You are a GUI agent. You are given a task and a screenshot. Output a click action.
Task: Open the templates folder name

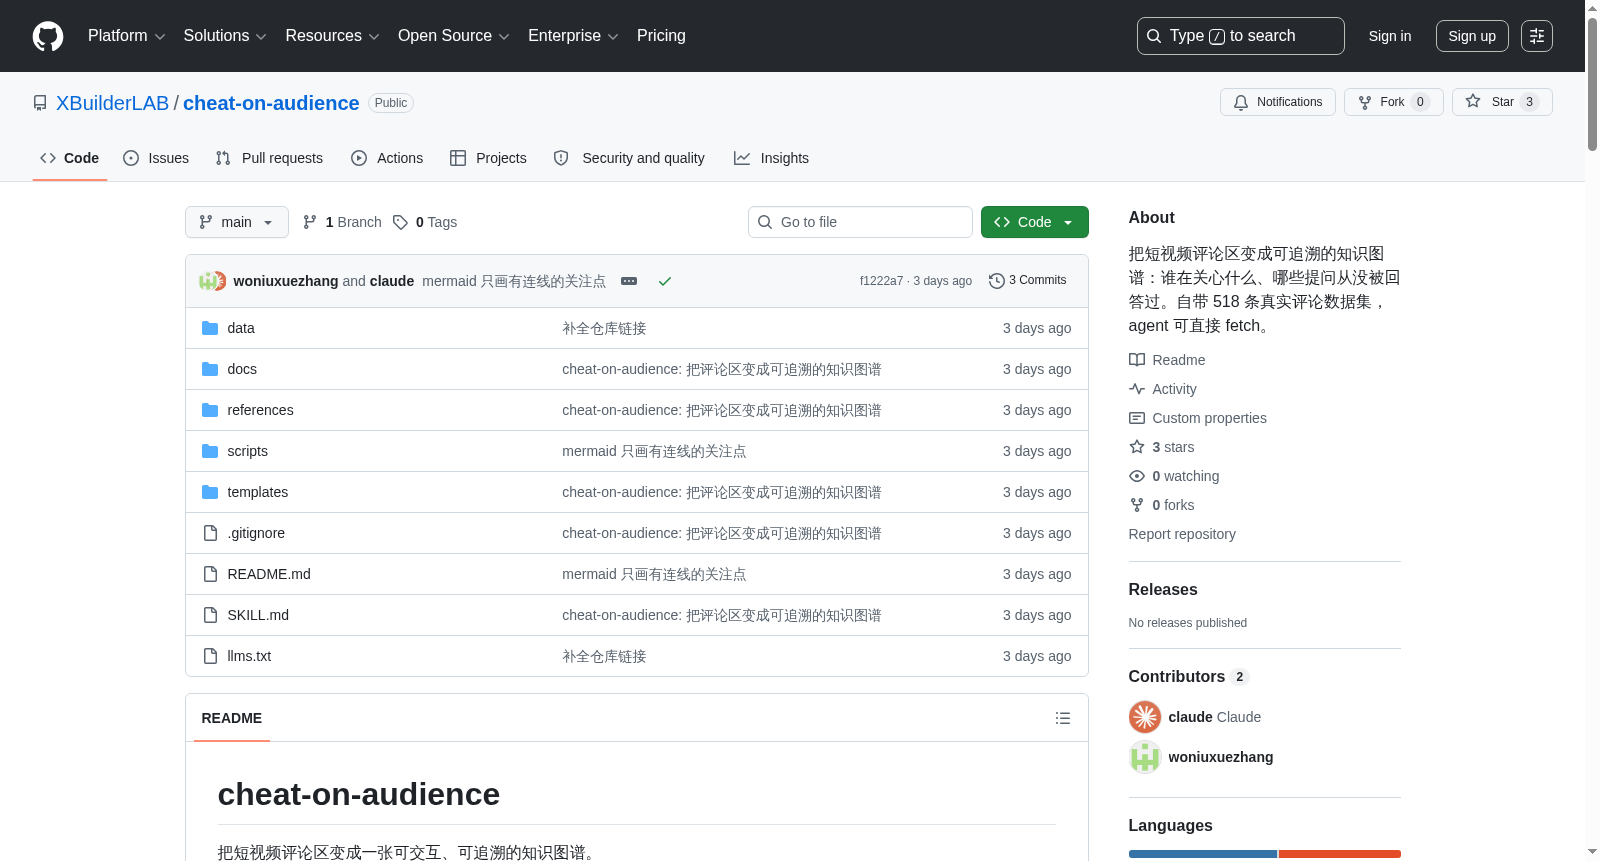coord(257,492)
